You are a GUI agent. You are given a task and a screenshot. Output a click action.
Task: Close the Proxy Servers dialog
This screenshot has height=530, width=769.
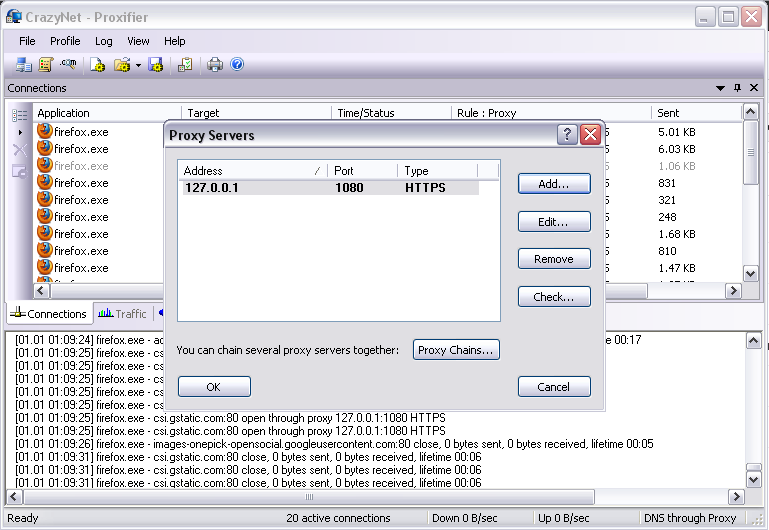point(590,134)
